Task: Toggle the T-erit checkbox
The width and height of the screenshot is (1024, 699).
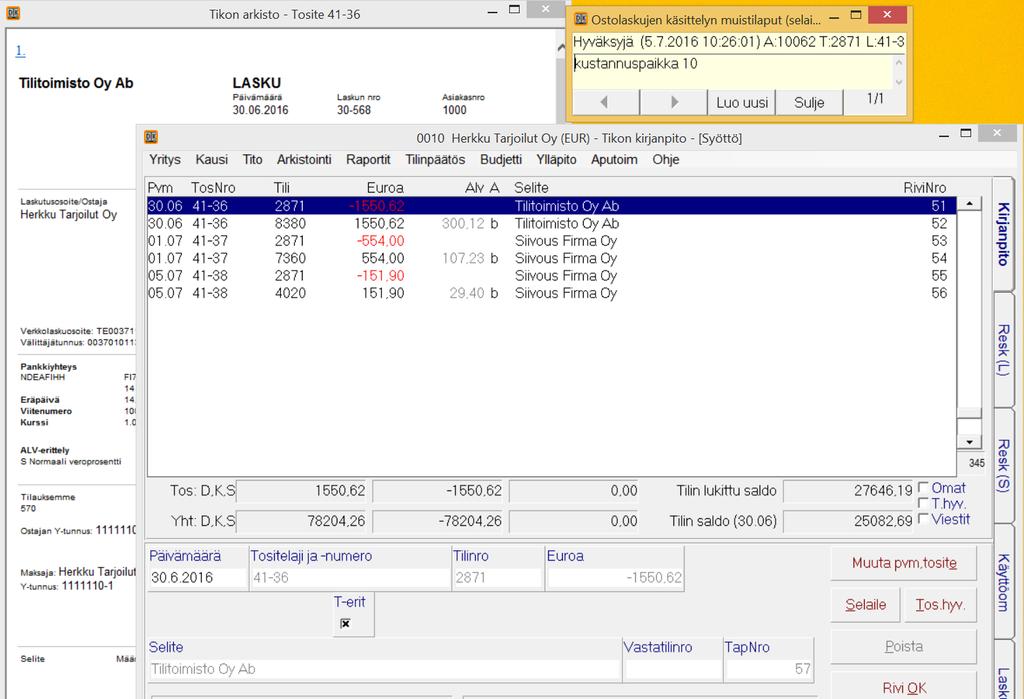Action: (345, 624)
